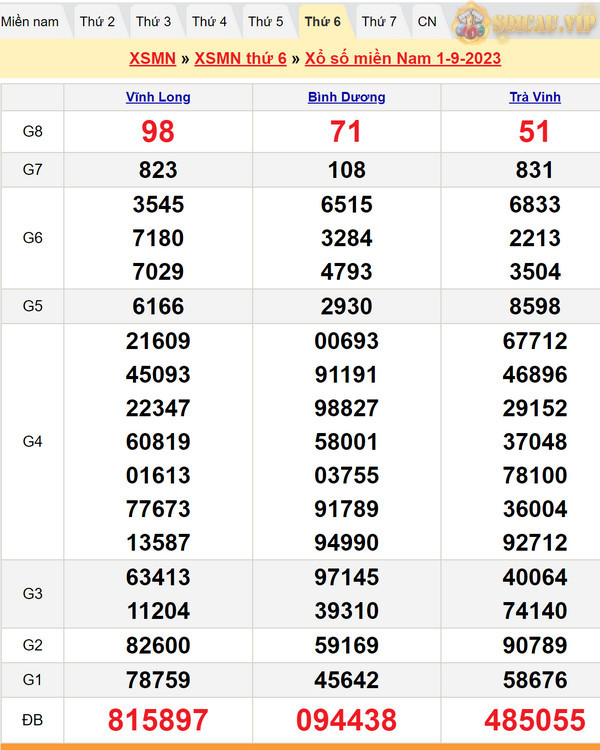Open the Thứ 5 results tab
The height and width of the screenshot is (750, 600).
pyautogui.click(x=265, y=21)
